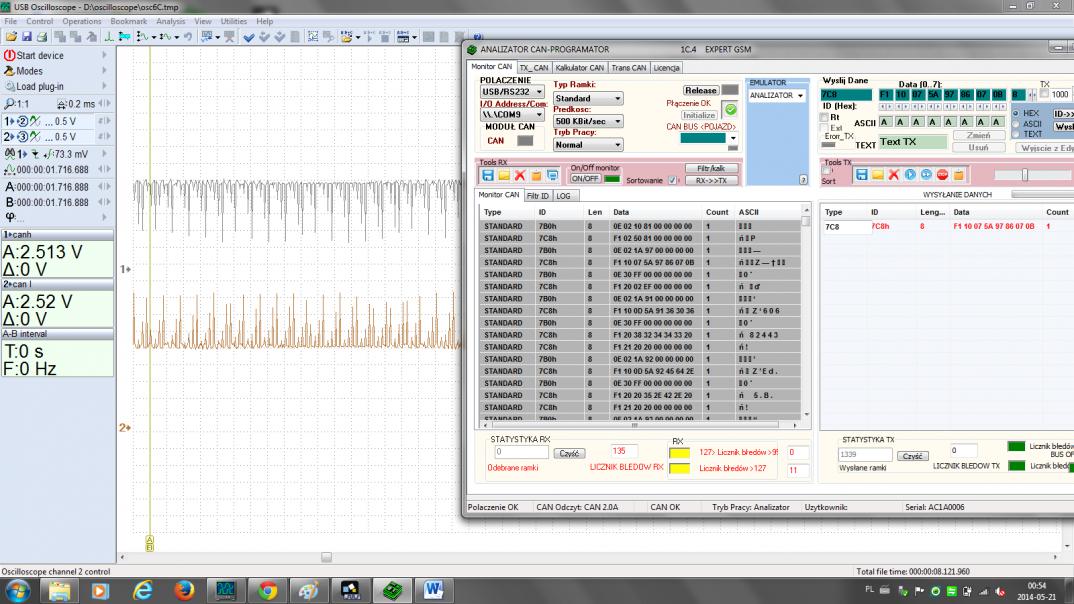Click the red stop icon in Tools TX
The width and height of the screenshot is (1074, 604).
click(x=941, y=175)
